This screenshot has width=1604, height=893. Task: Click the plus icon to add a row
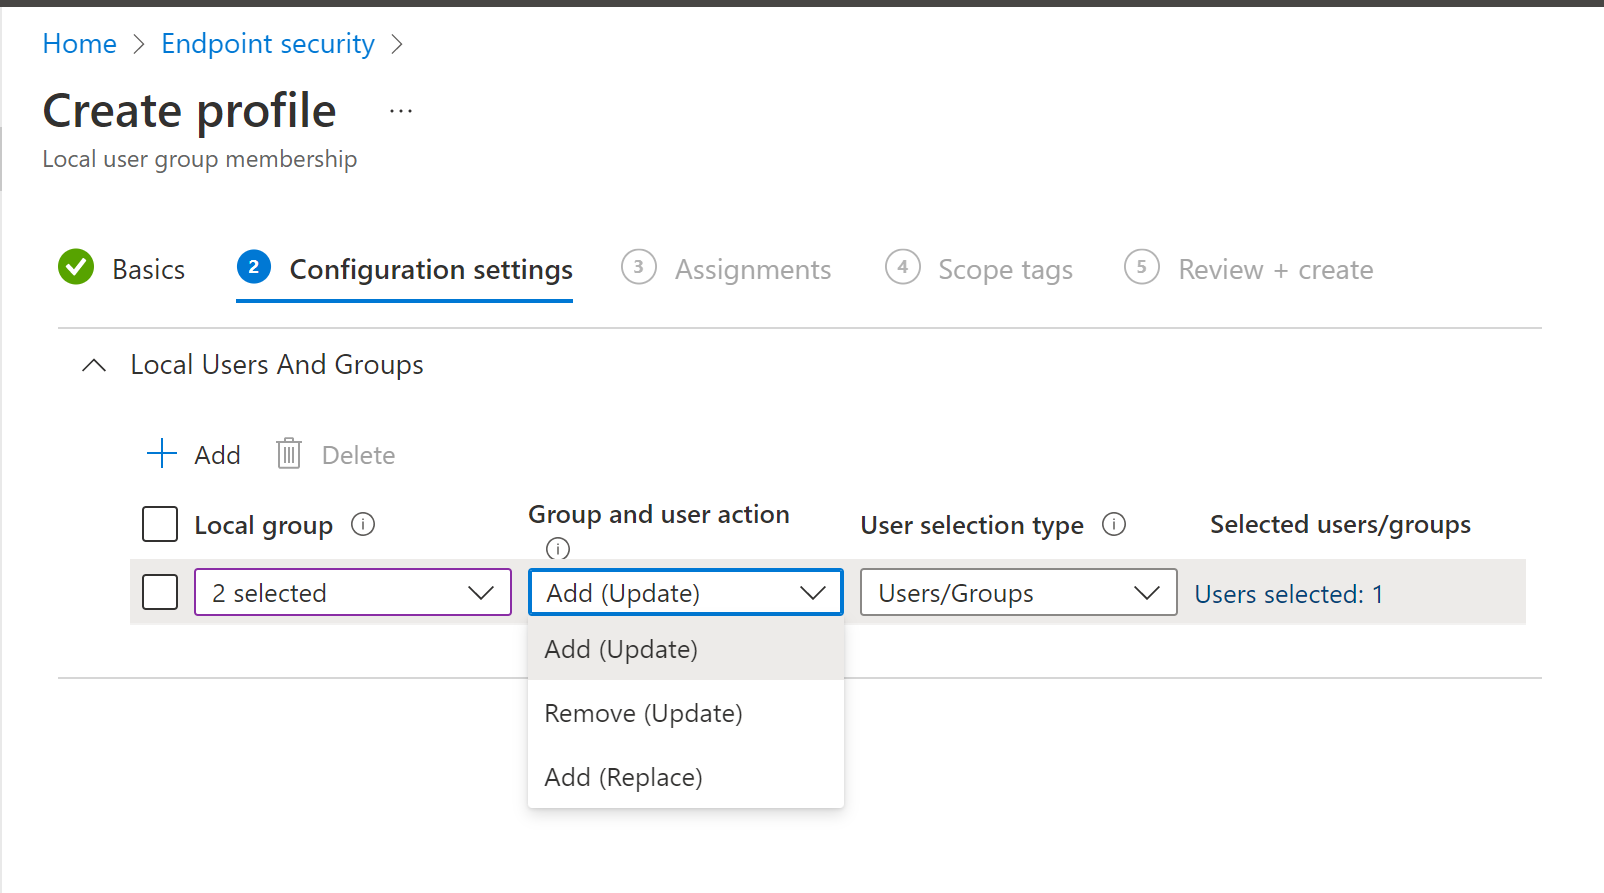click(162, 454)
